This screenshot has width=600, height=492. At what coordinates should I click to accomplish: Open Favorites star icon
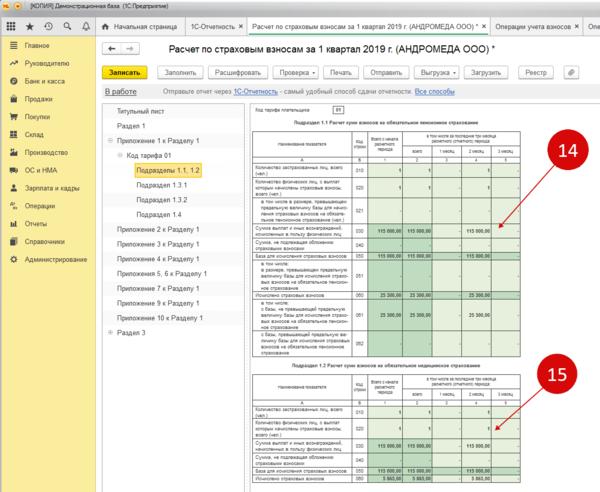29,26
